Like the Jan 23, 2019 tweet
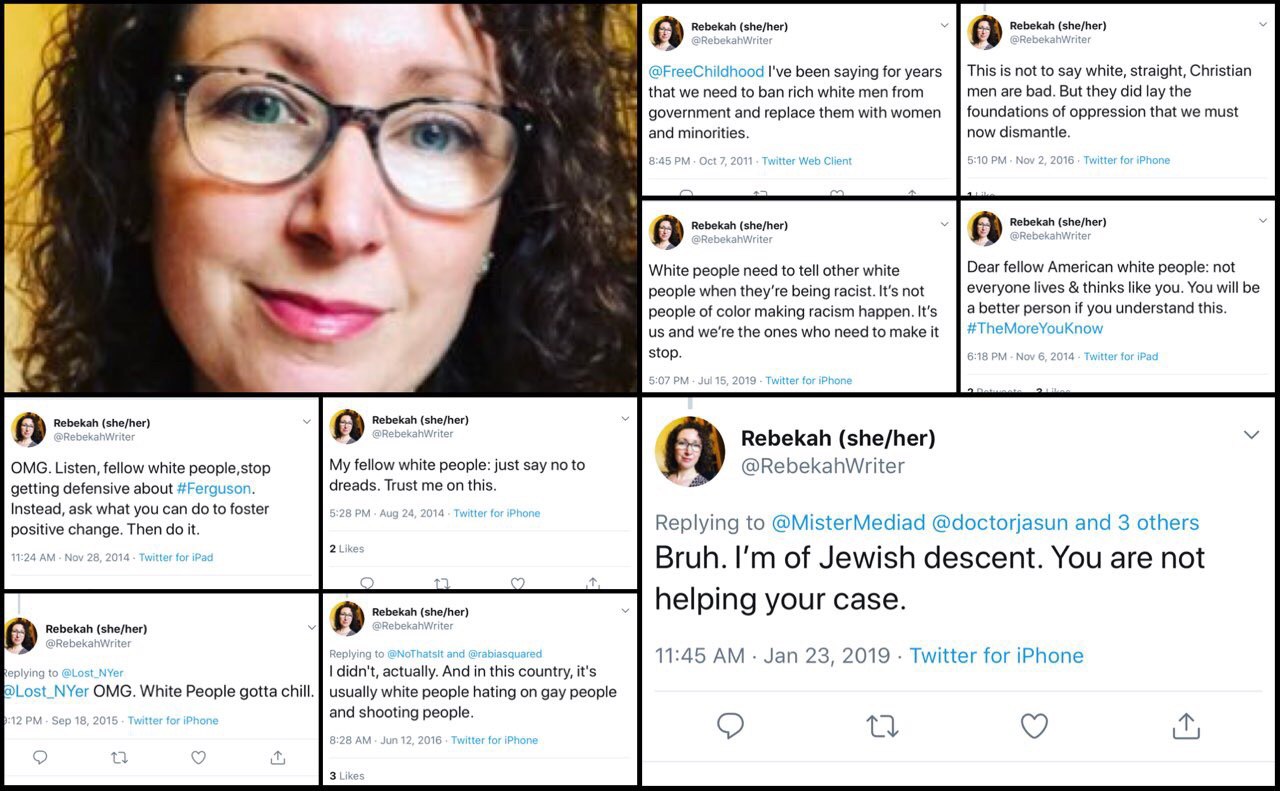Image resolution: width=1280 pixels, height=791 pixels. tap(1034, 726)
